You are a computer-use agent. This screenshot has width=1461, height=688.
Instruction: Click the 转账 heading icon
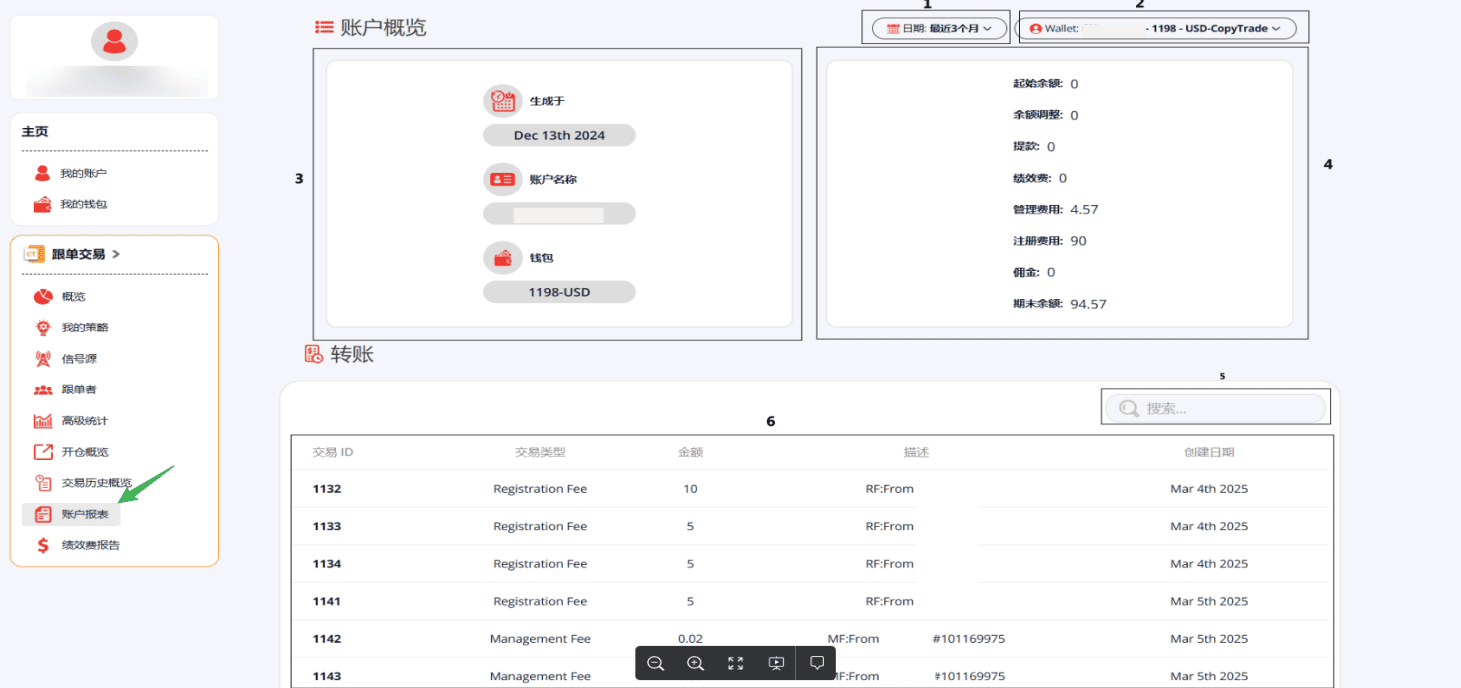314,354
